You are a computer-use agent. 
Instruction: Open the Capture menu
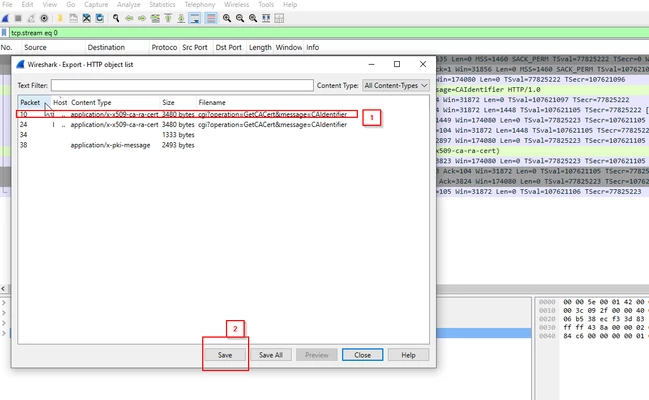96,5
